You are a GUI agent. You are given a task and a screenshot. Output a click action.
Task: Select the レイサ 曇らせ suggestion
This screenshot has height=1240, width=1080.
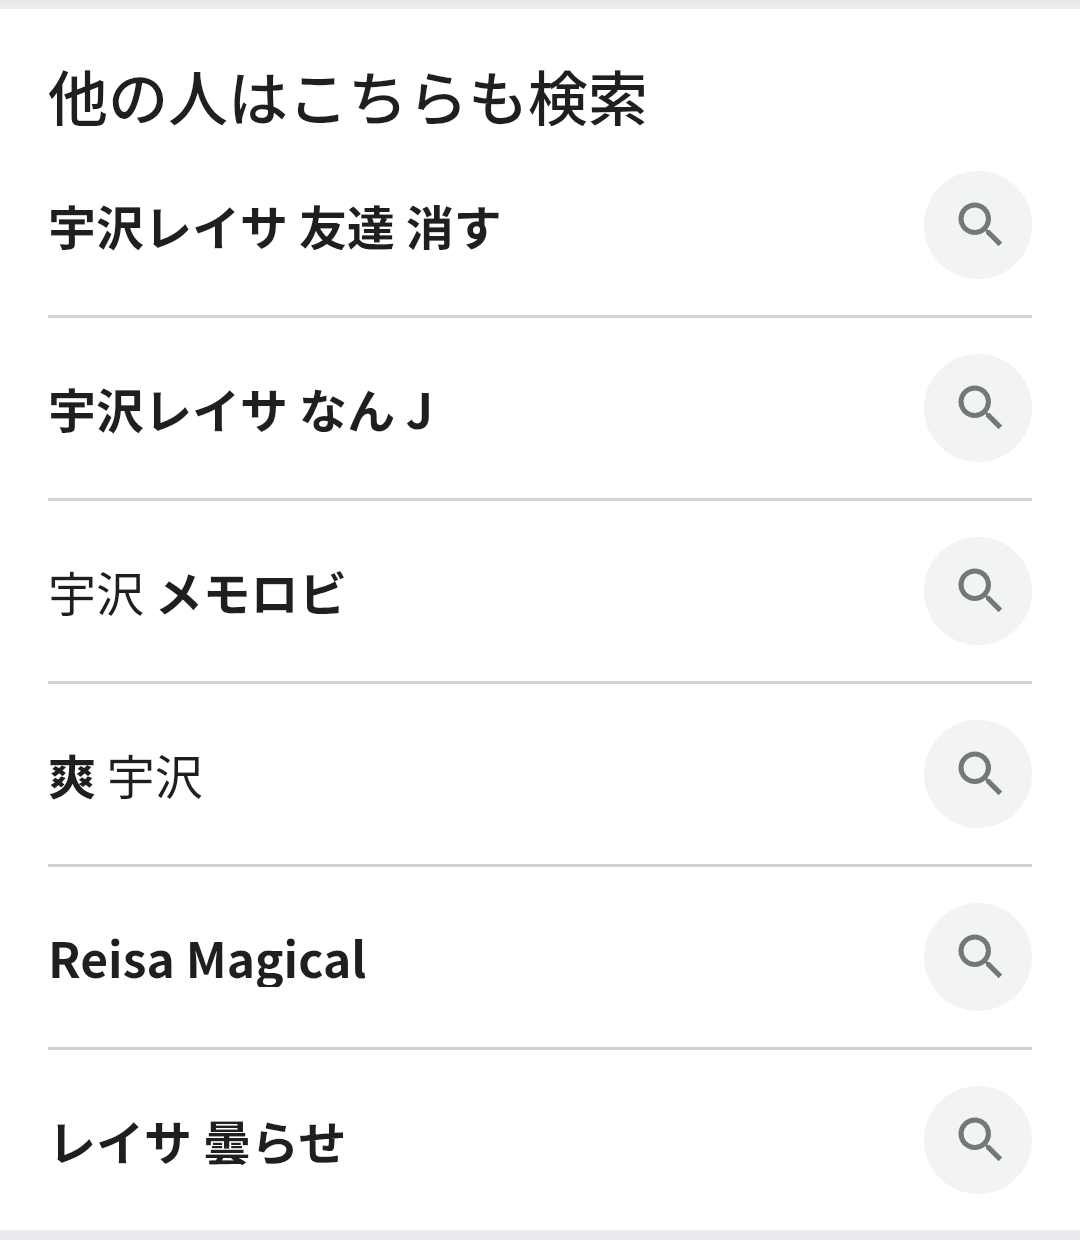click(197, 1143)
